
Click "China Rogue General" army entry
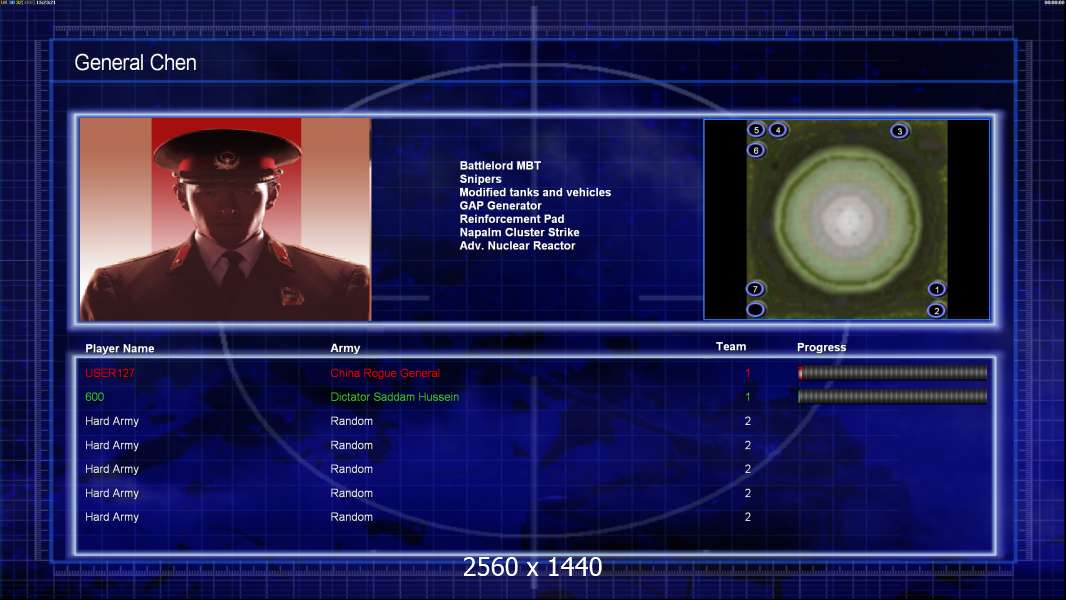[385, 373]
